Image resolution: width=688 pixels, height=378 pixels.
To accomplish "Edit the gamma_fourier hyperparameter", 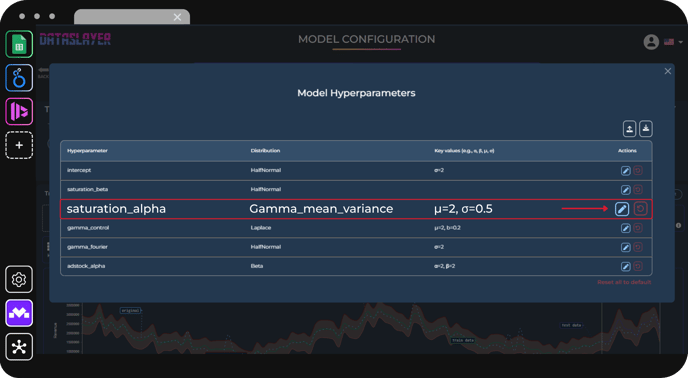I will pos(626,247).
